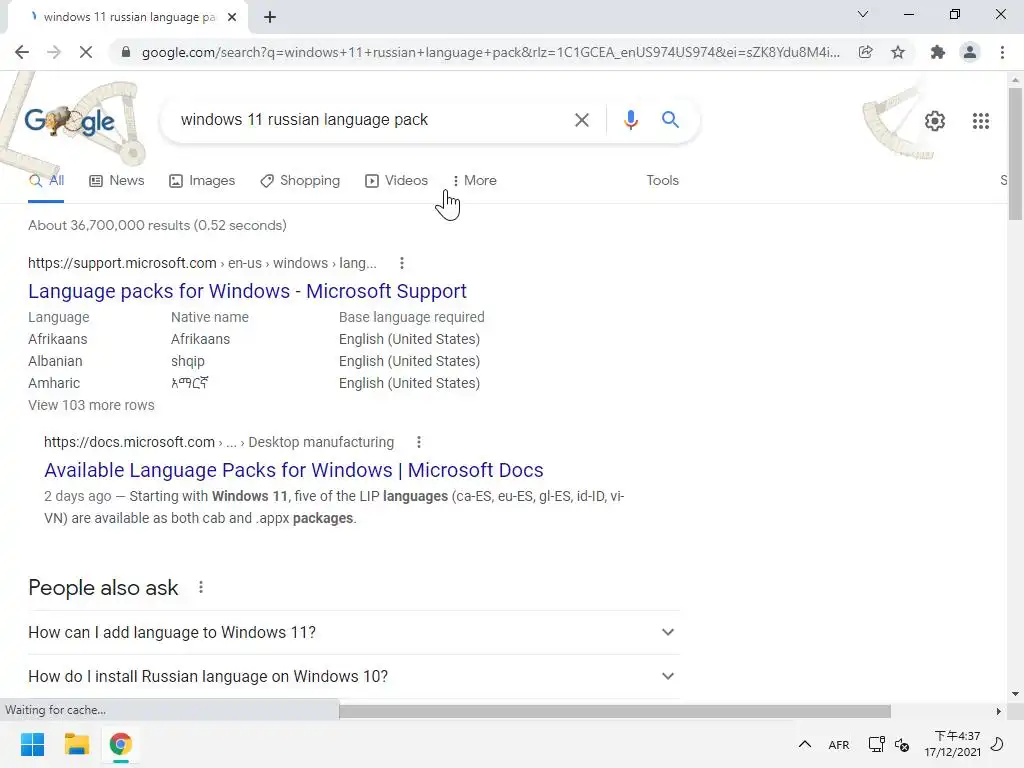Viewport: 1024px width, 768px height.
Task: Click the Albanian language cell
Action: pyautogui.click(x=56, y=361)
